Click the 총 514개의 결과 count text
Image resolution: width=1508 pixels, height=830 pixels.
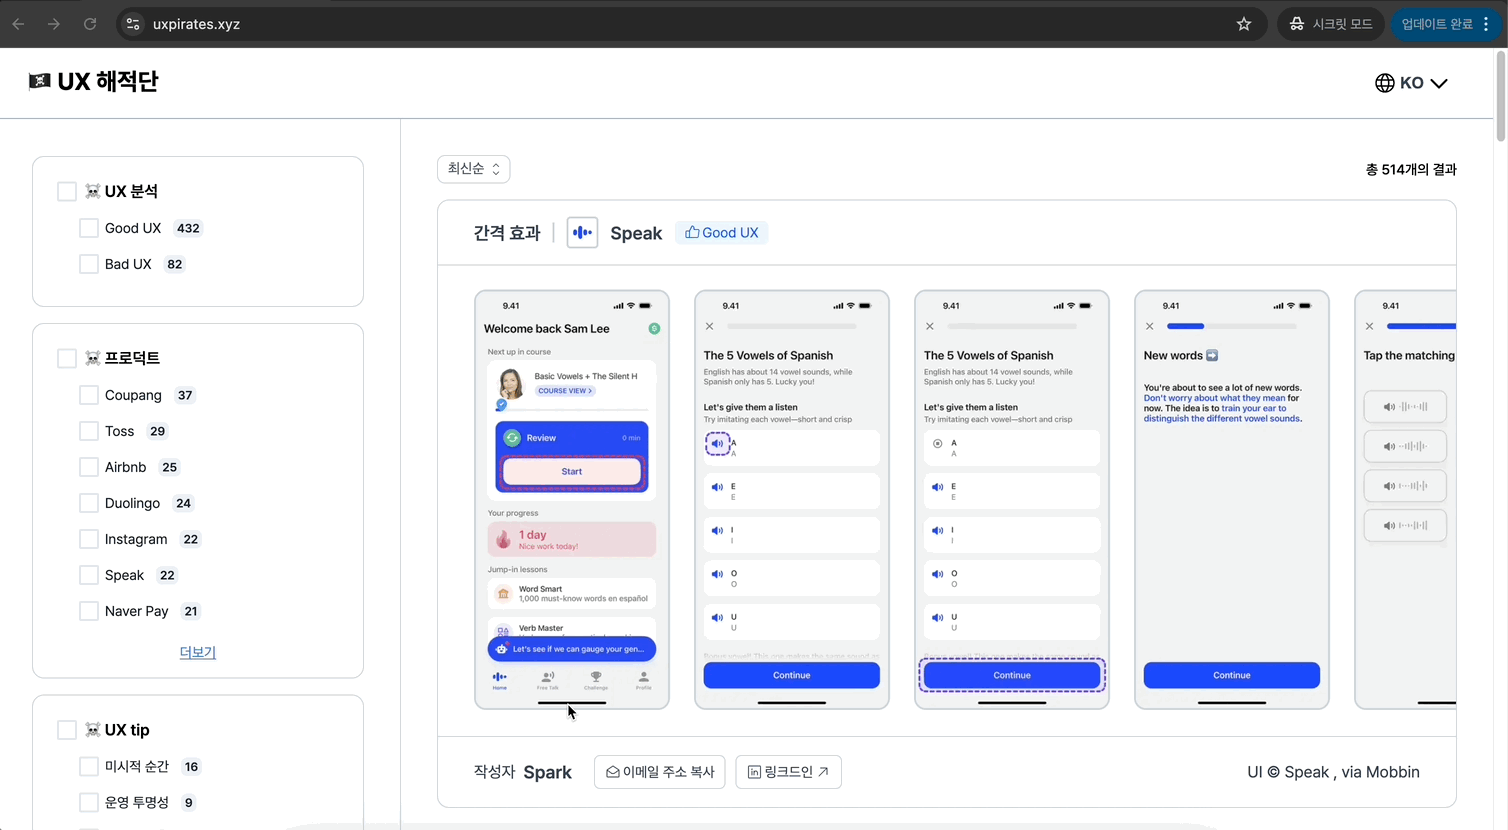coord(1411,170)
